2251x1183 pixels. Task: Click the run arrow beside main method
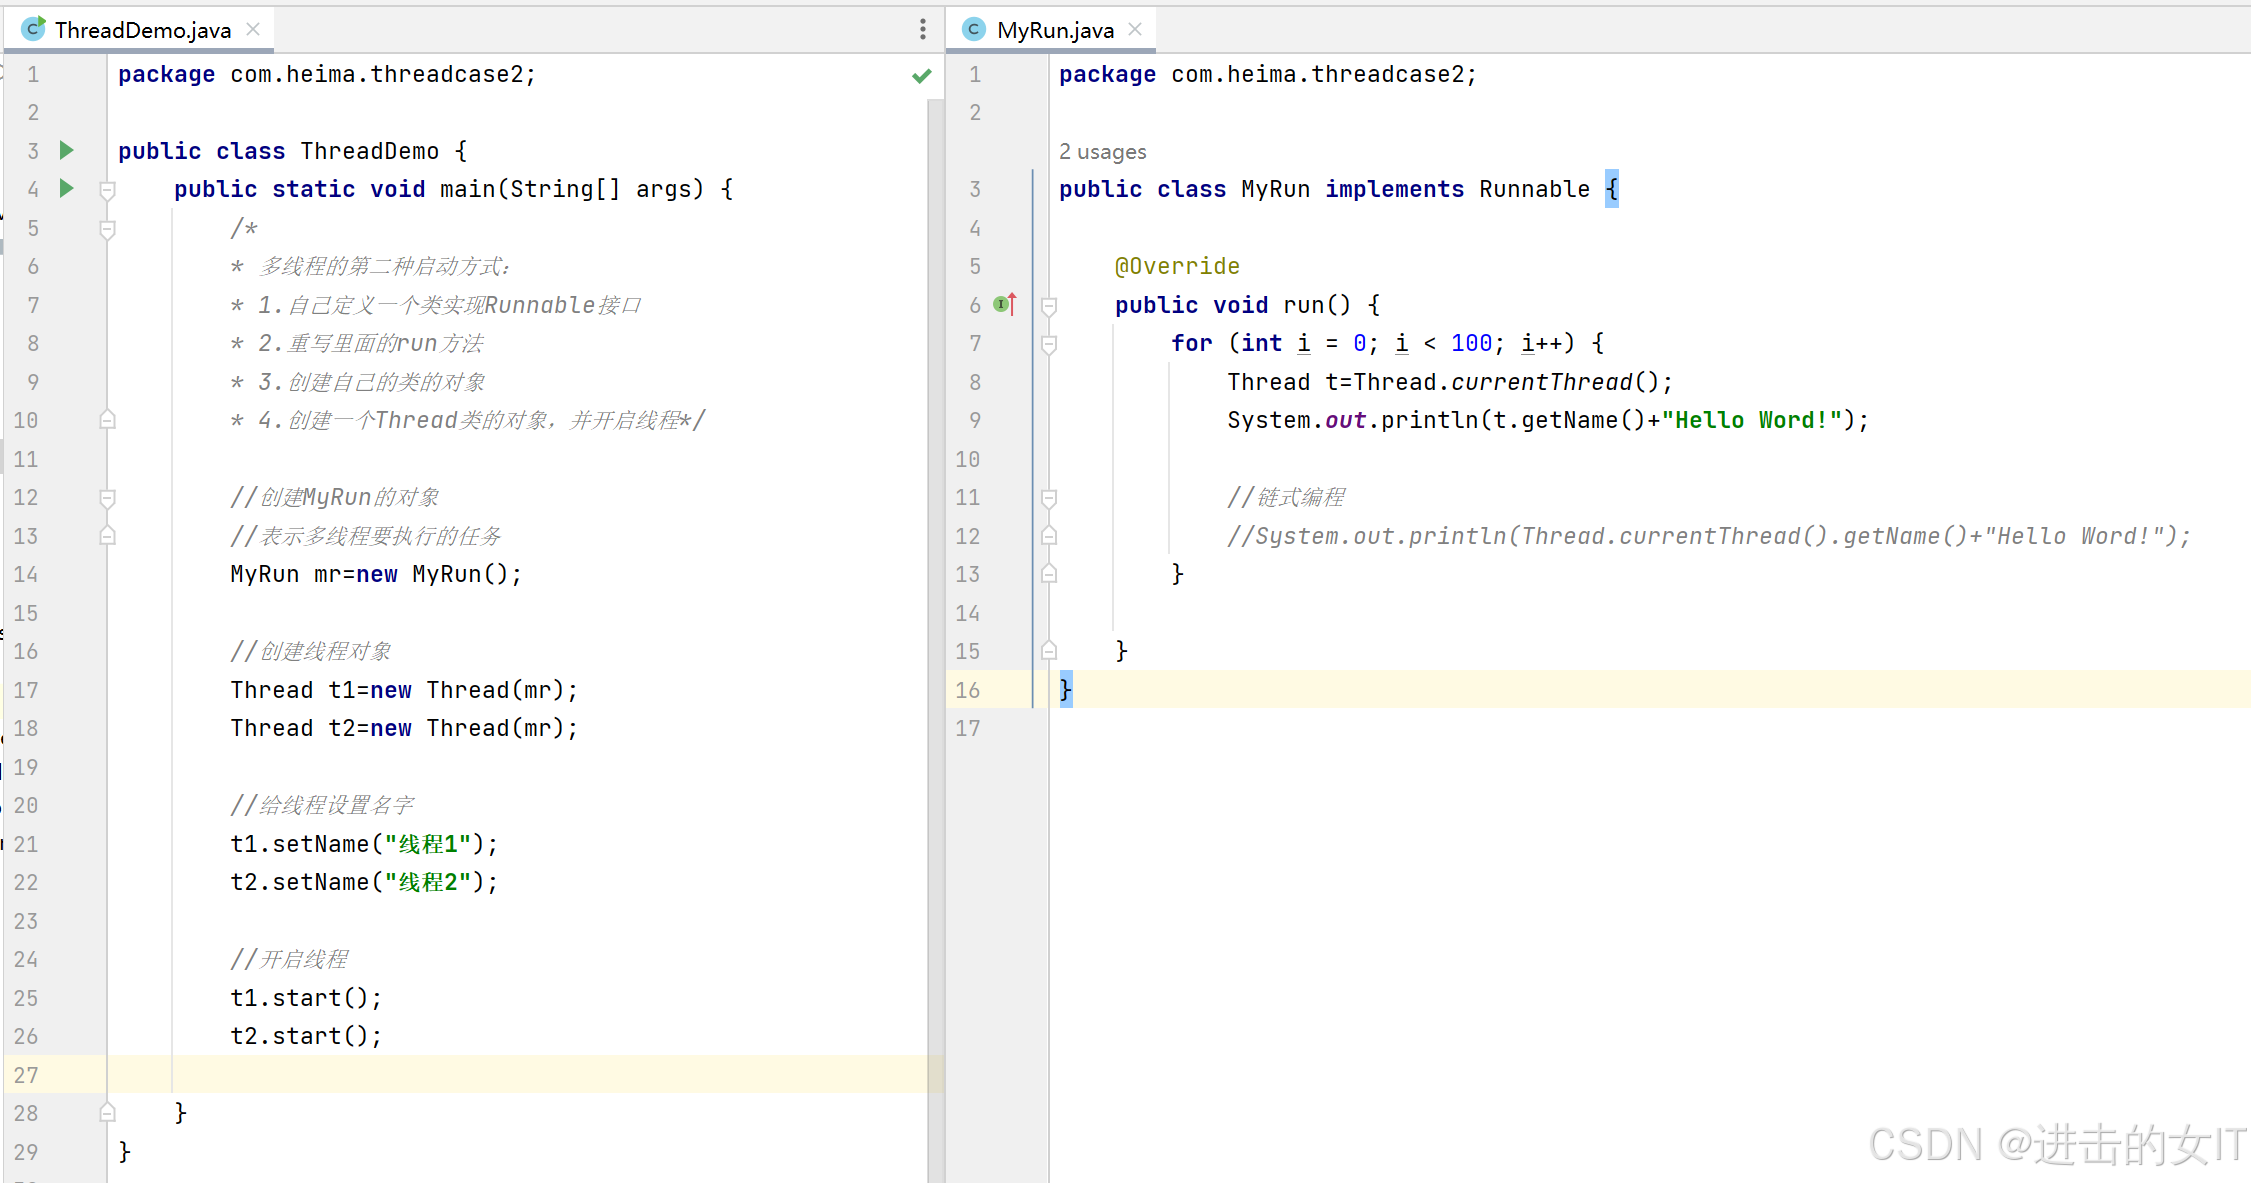pyautogui.click(x=67, y=188)
